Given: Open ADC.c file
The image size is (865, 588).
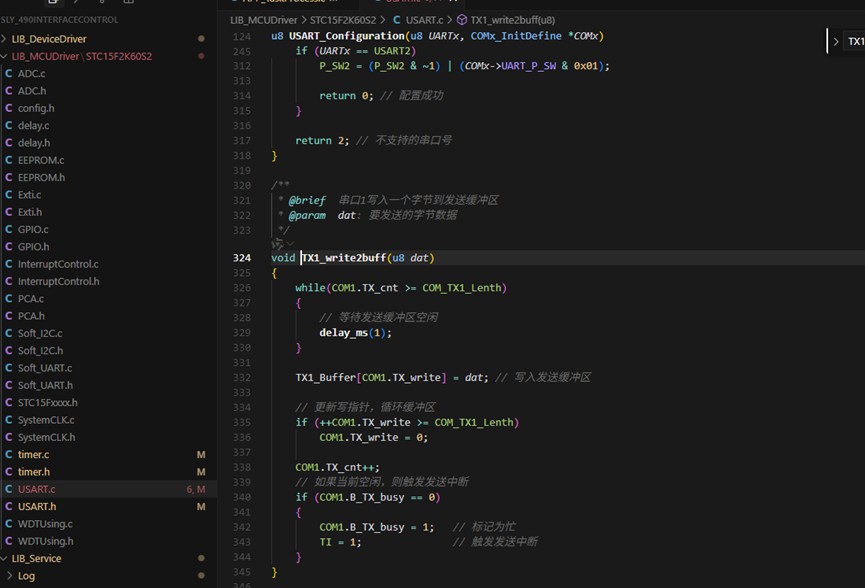Looking at the screenshot, I should click(31, 73).
